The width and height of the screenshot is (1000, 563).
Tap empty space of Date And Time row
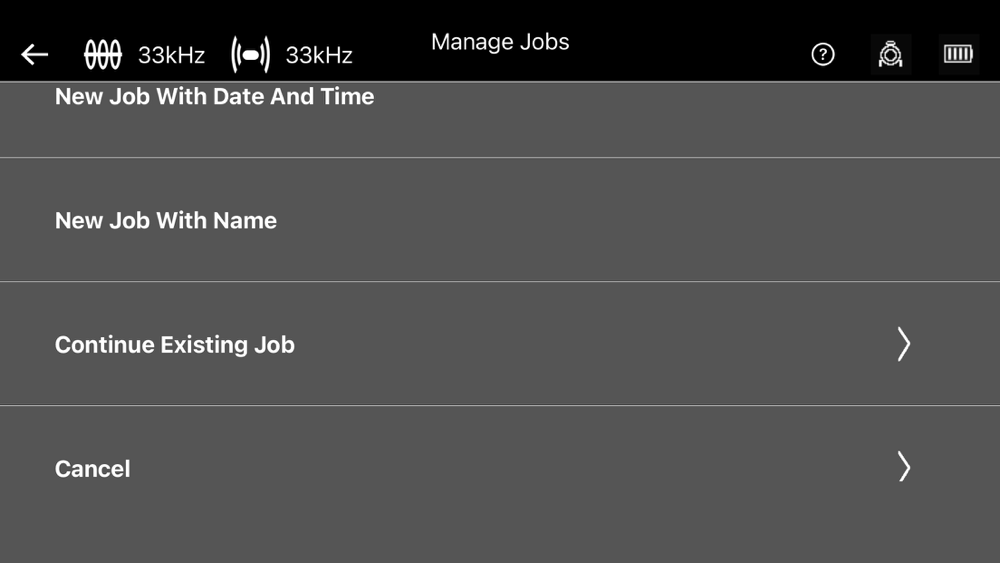[638, 119]
